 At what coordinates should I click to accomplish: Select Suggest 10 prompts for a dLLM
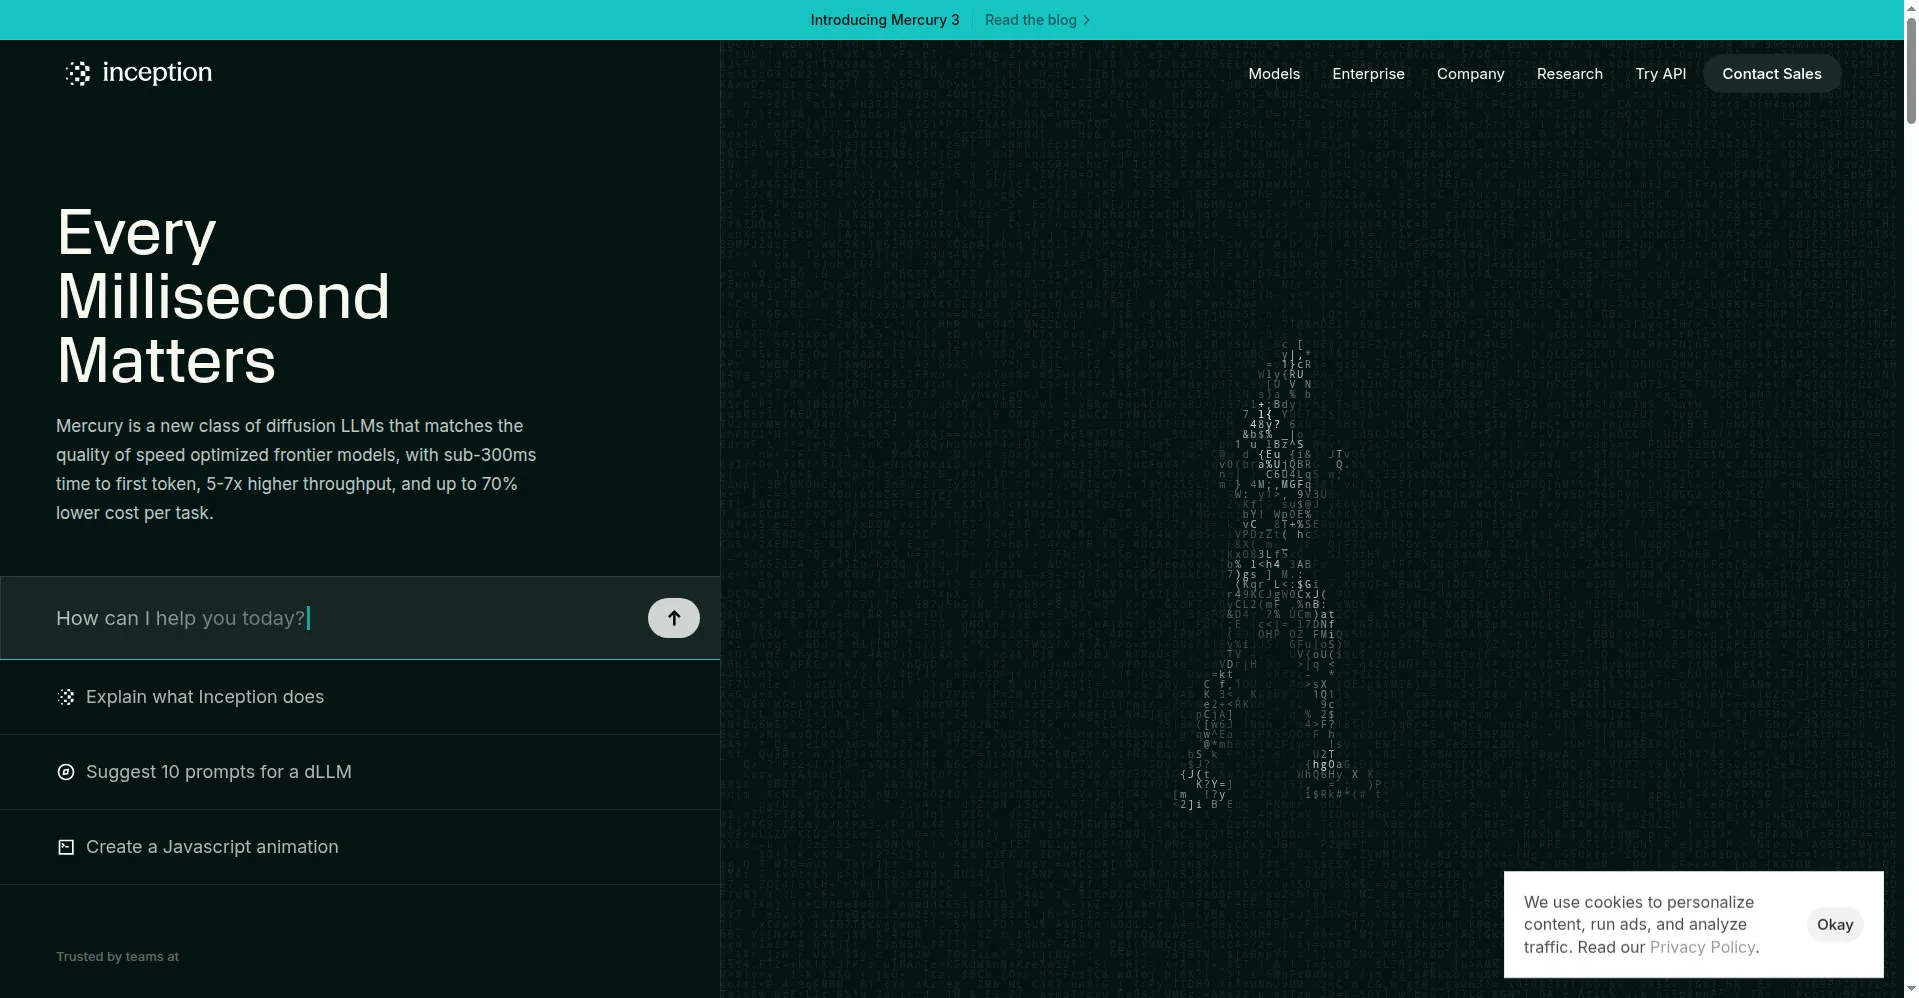tap(360, 772)
